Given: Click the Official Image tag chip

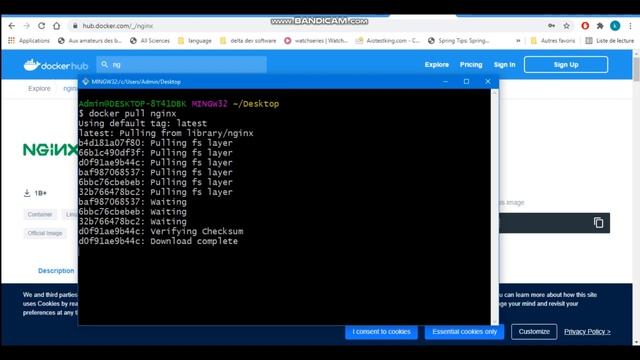Looking at the screenshot, I should [x=45, y=233].
